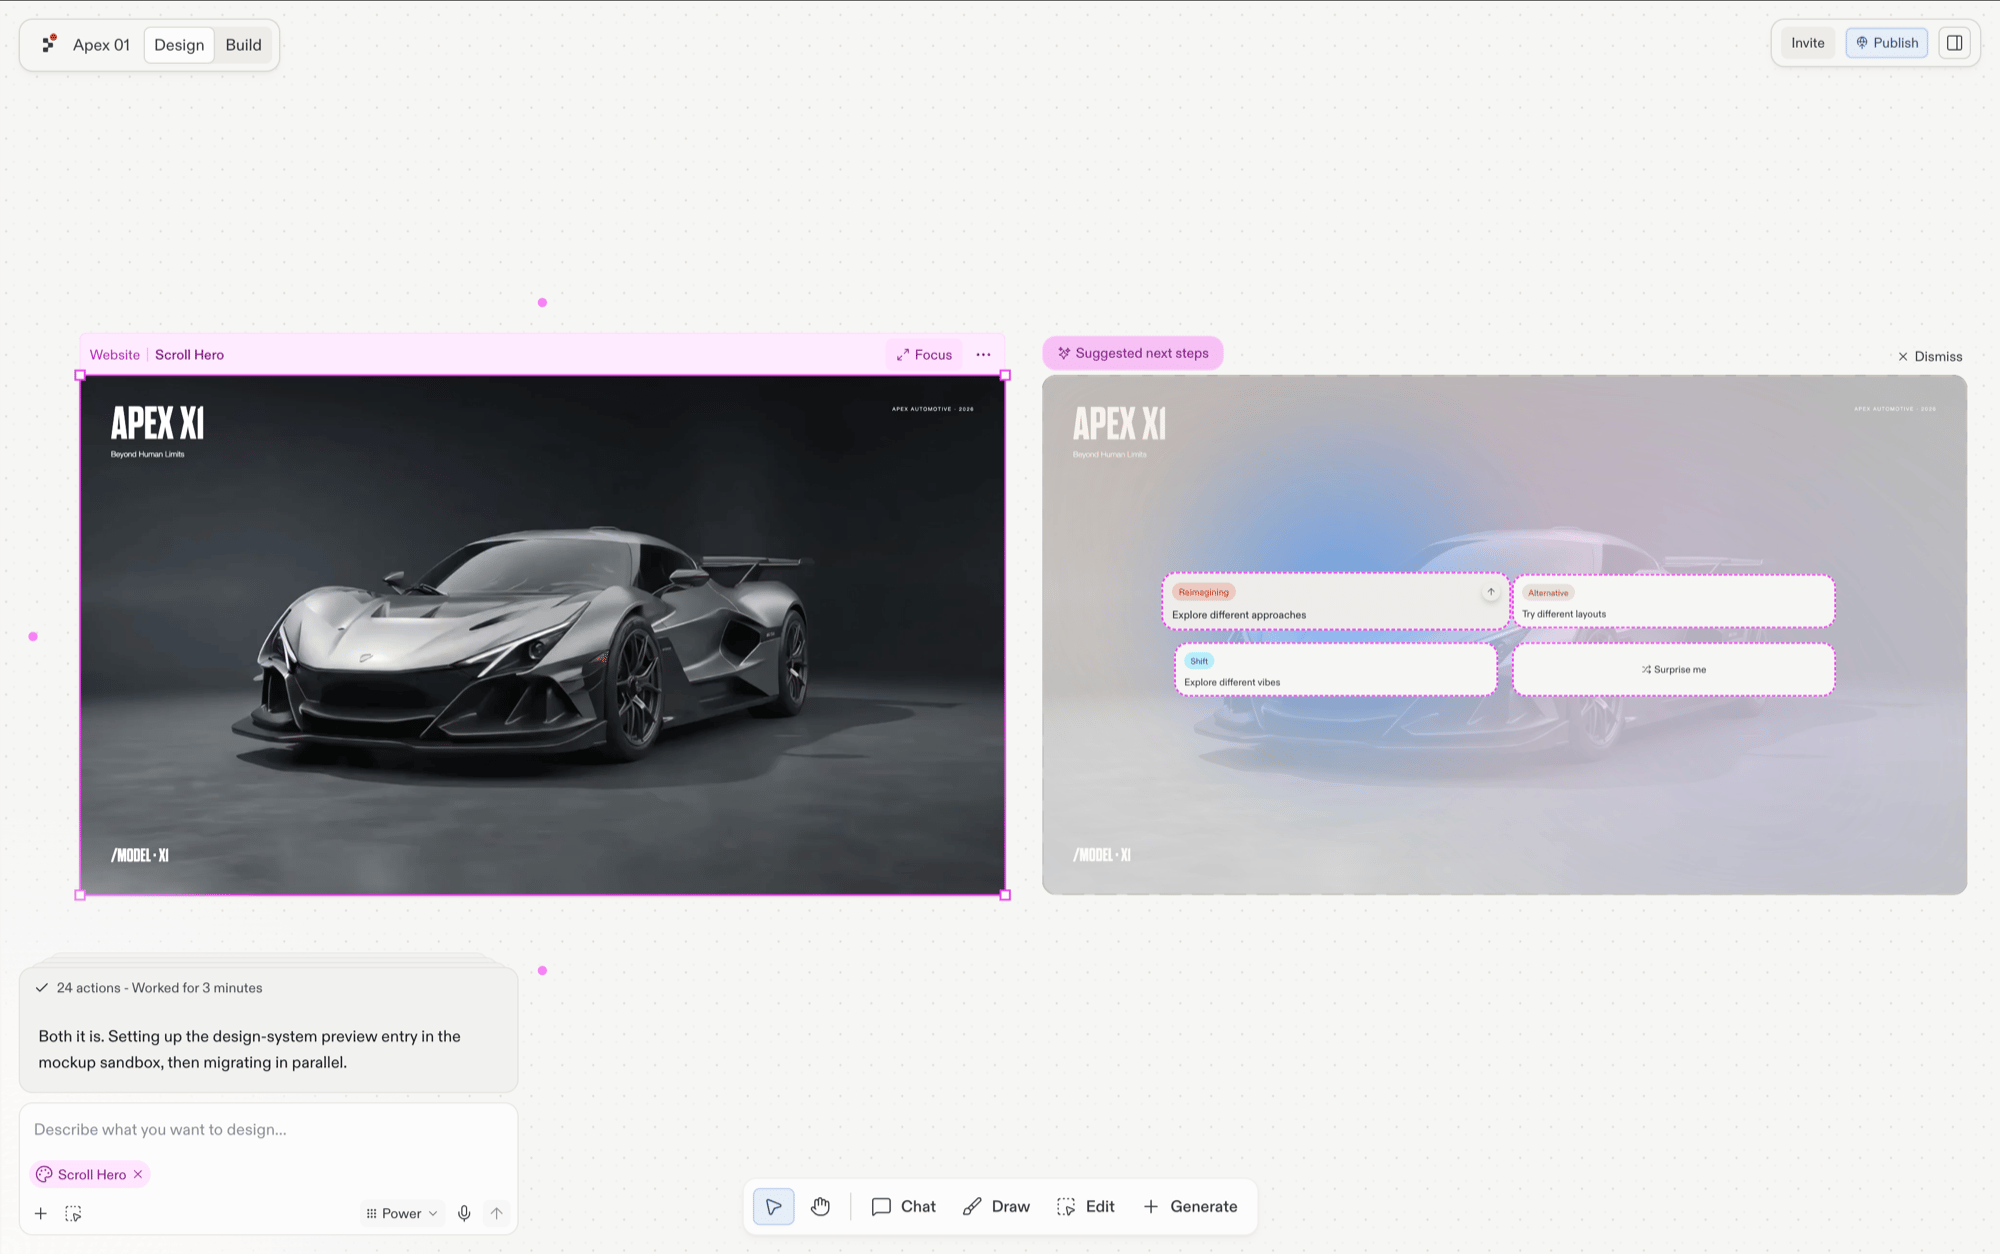This screenshot has width=2000, height=1254.
Task: Click the Scroll Hero frame label
Action: [189, 355]
